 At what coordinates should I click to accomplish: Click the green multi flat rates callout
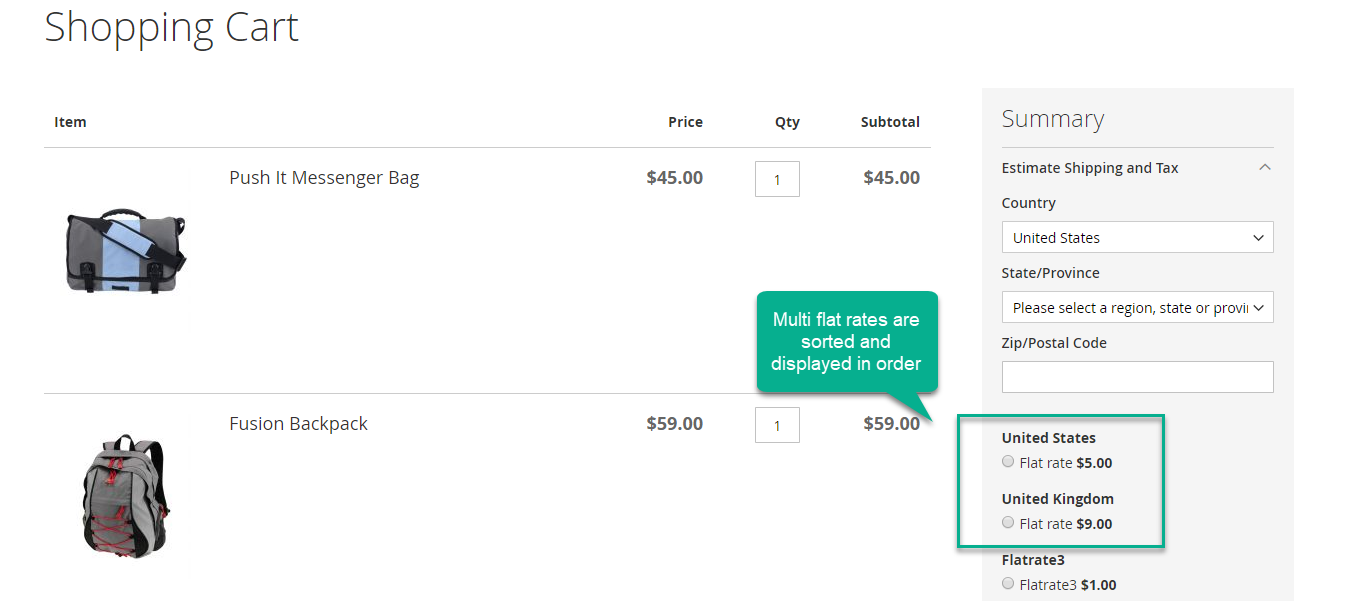click(x=846, y=342)
